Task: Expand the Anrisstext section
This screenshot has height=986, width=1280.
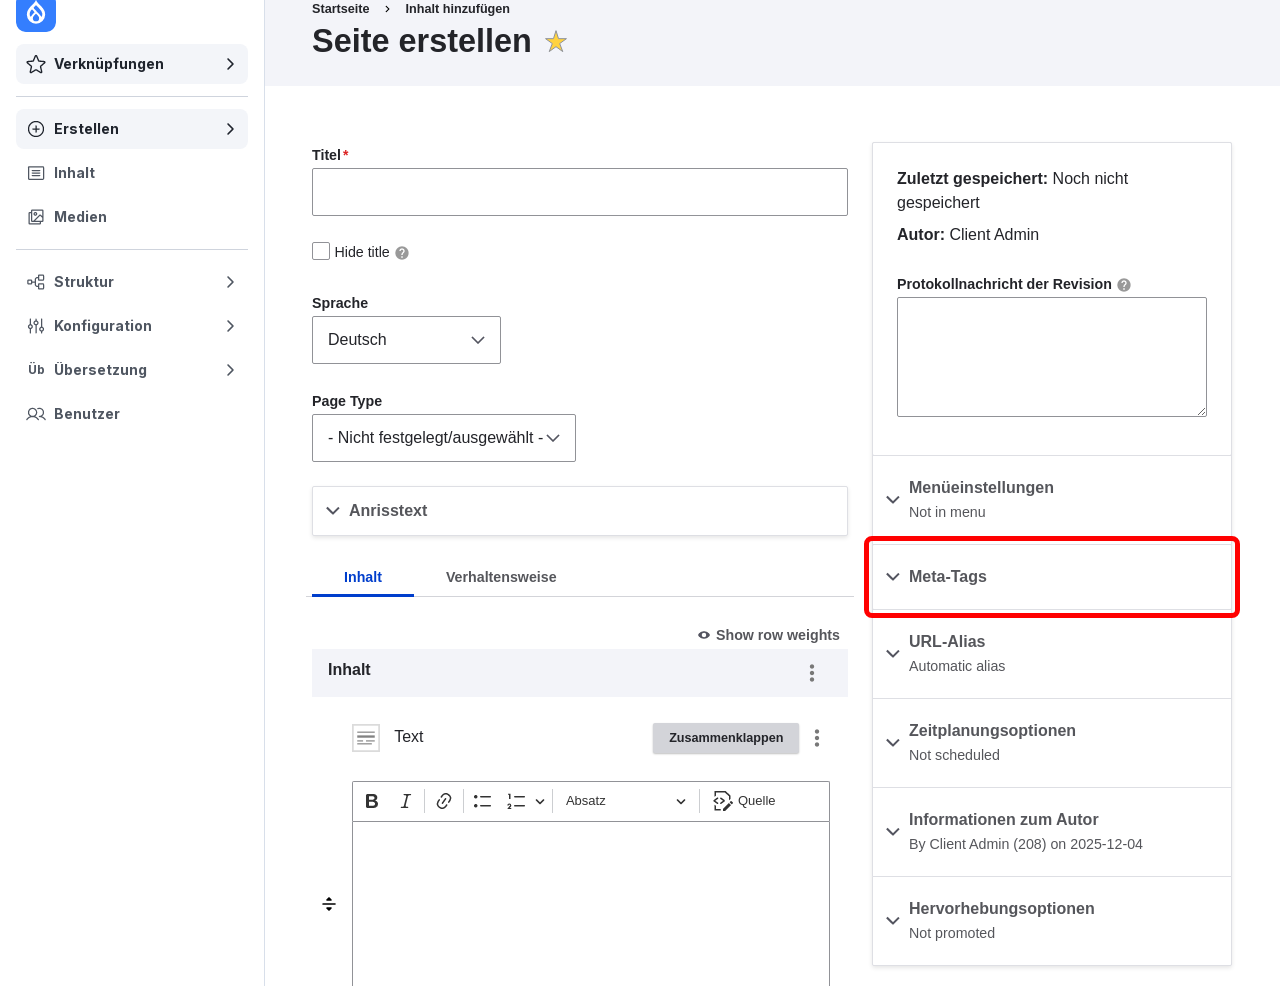Action: (x=580, y=511)
